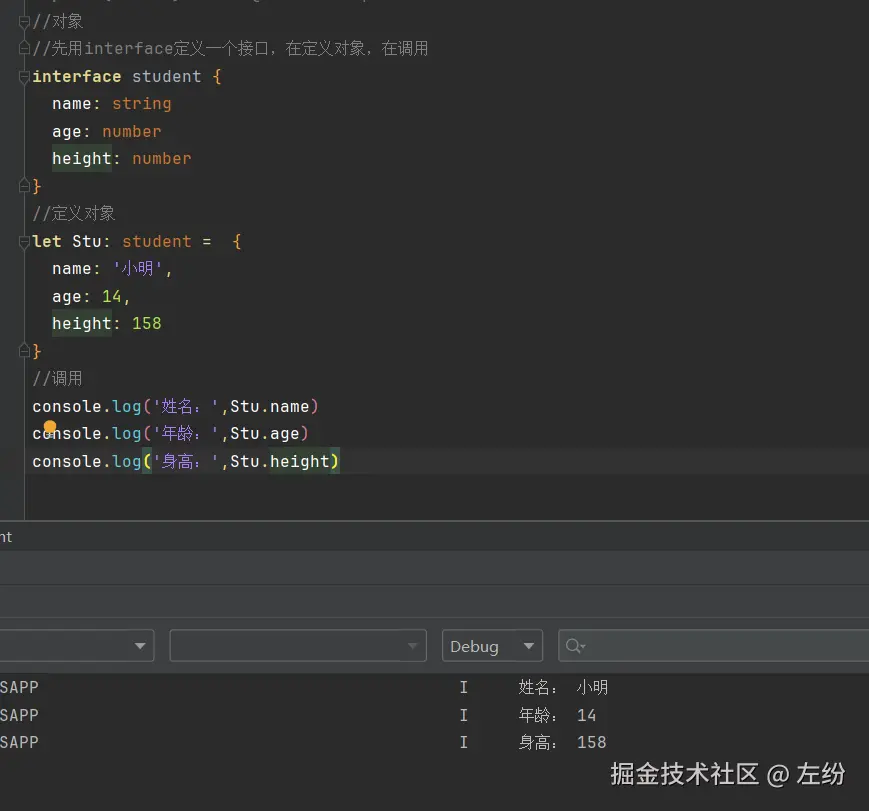Click fold marker at Stu closing brace

pos(24,351)
